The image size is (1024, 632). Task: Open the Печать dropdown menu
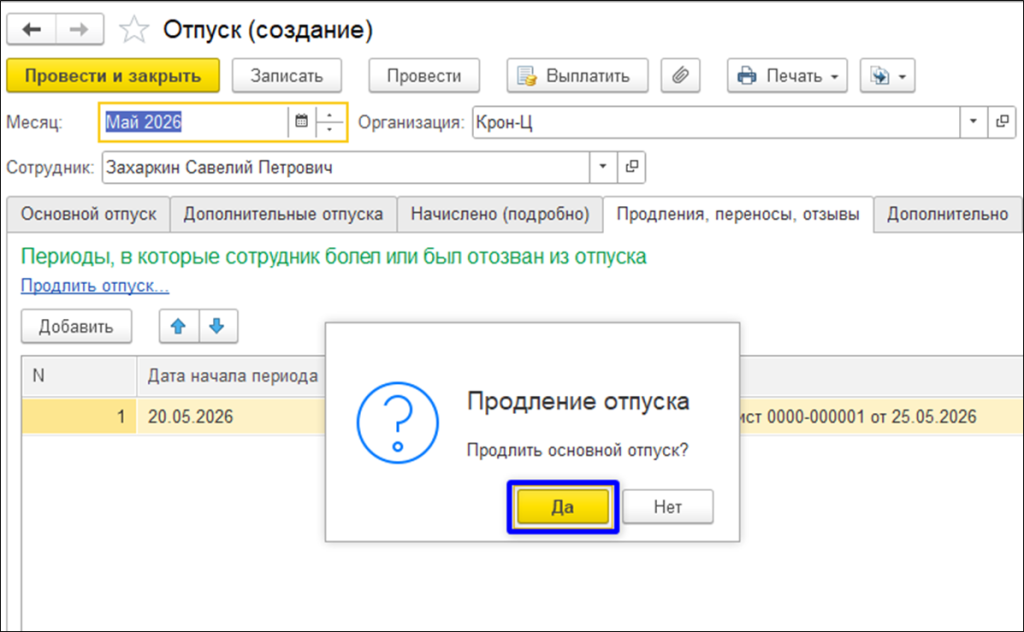[787, 76]
